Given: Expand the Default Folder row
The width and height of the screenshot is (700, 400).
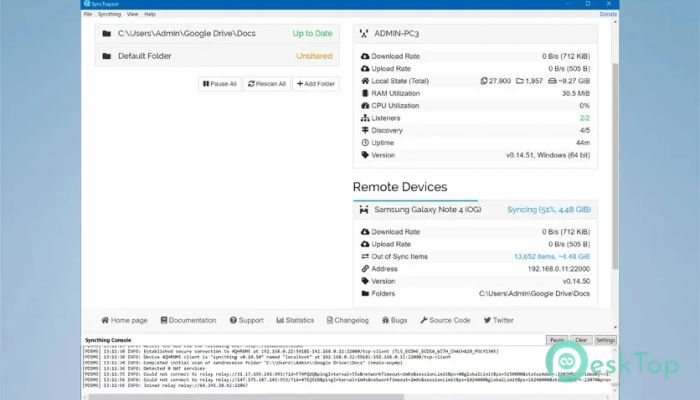Looking at the screenshot, I should click(x=217, y=56).
